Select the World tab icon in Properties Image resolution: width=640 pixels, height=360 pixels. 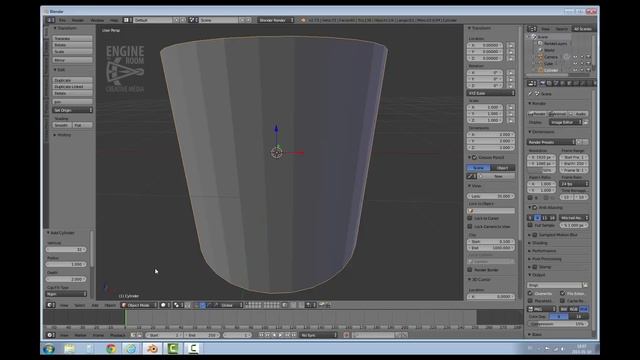(562, 83)
